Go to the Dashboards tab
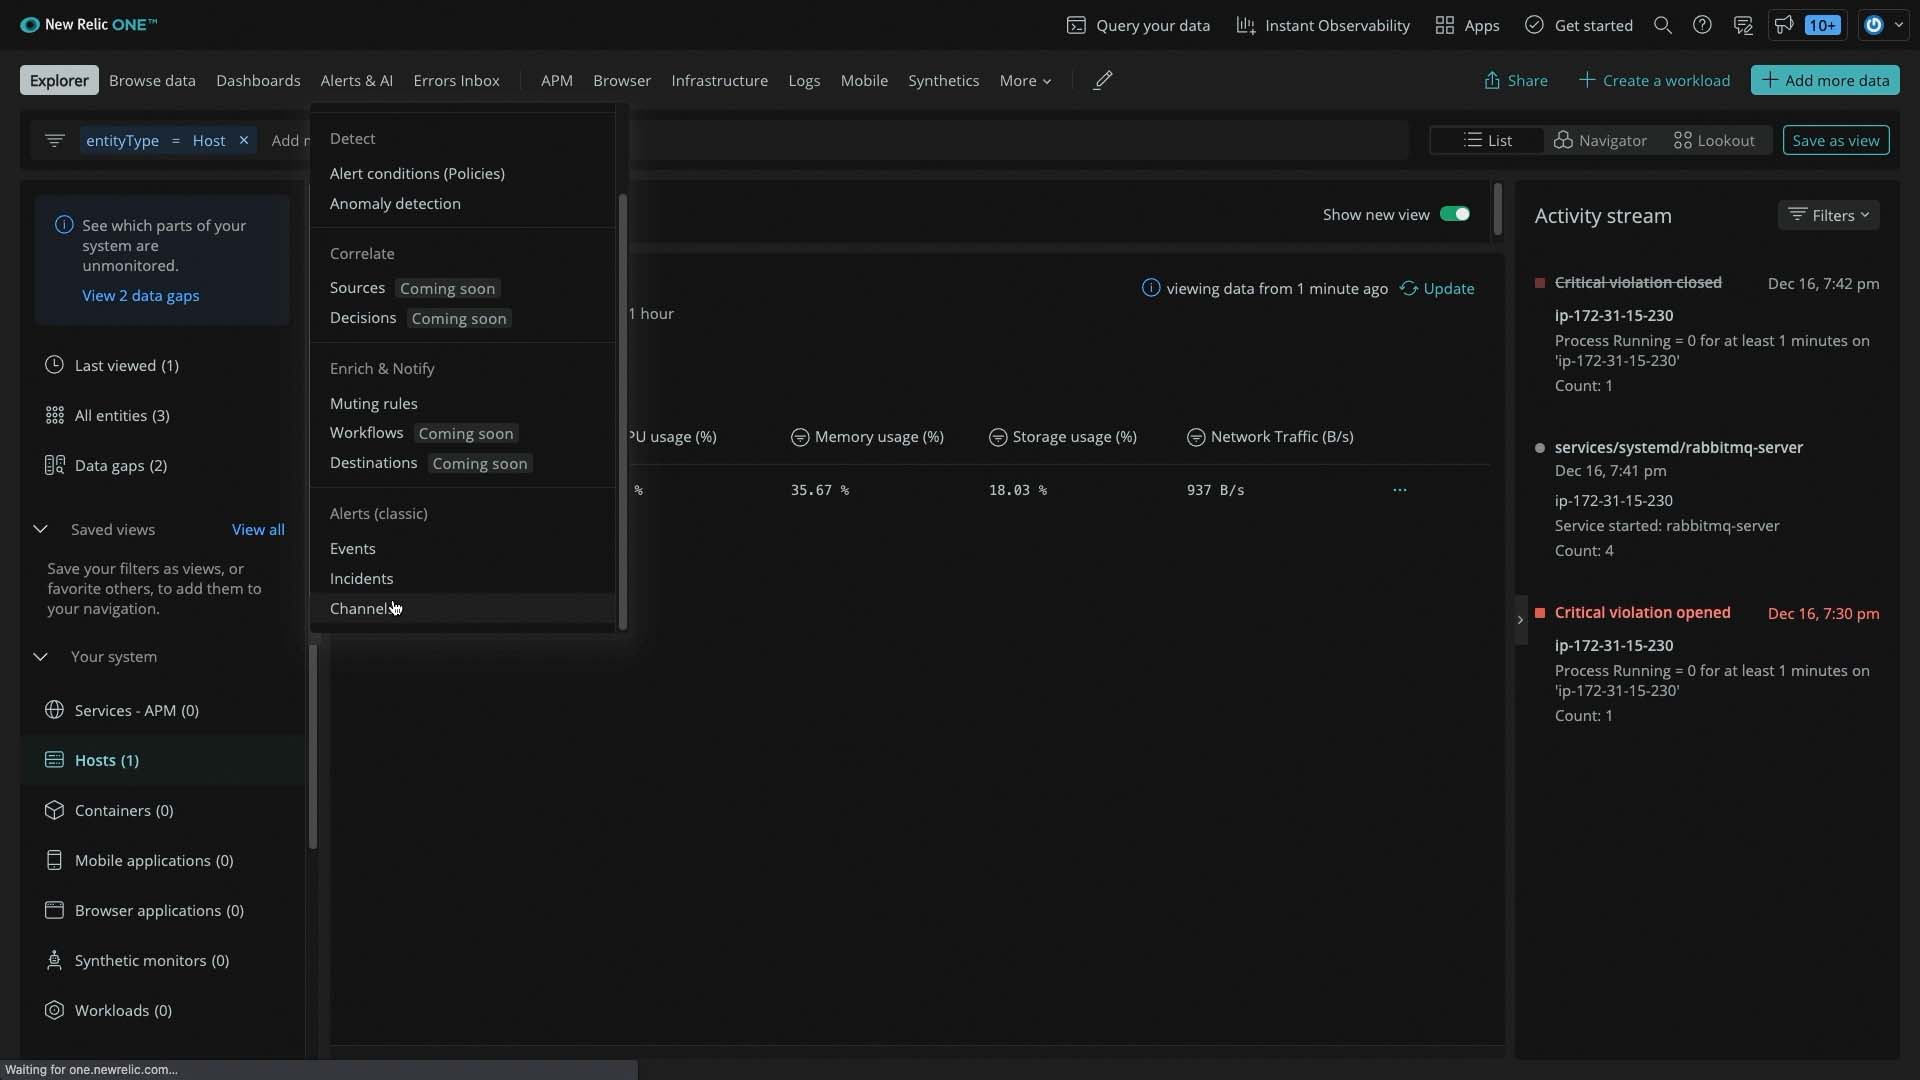 tap(258, 80)
